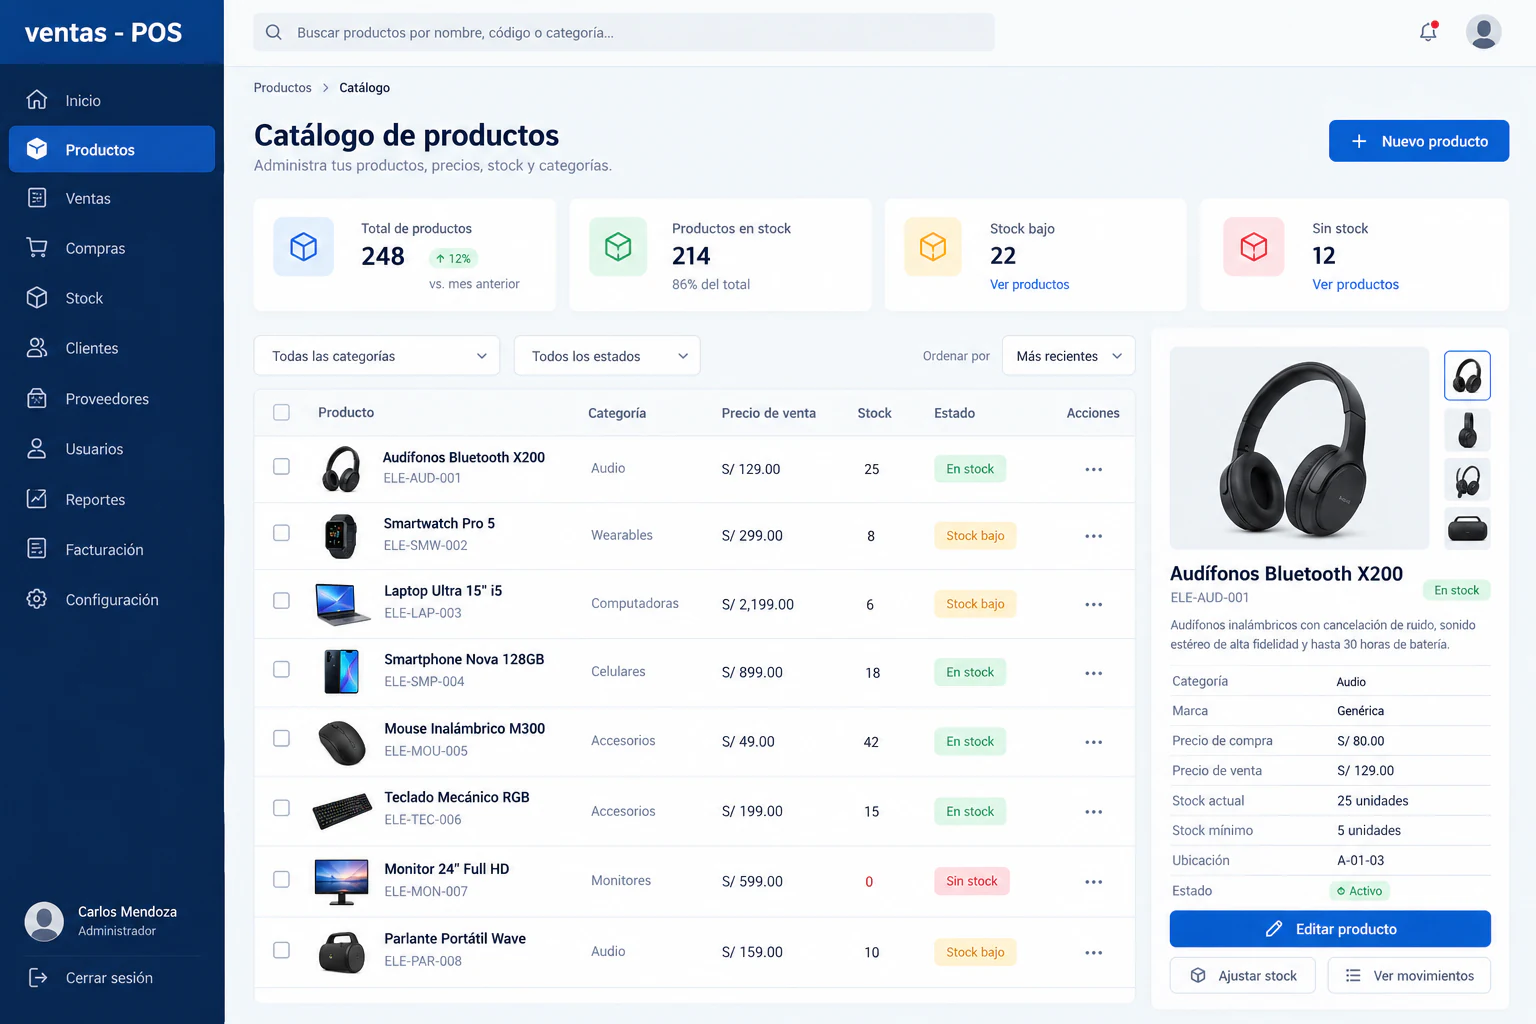Click Cerrar sesión in sidebar
The width and height of the screenshot is (1536, 1024).
pos(109,978)
